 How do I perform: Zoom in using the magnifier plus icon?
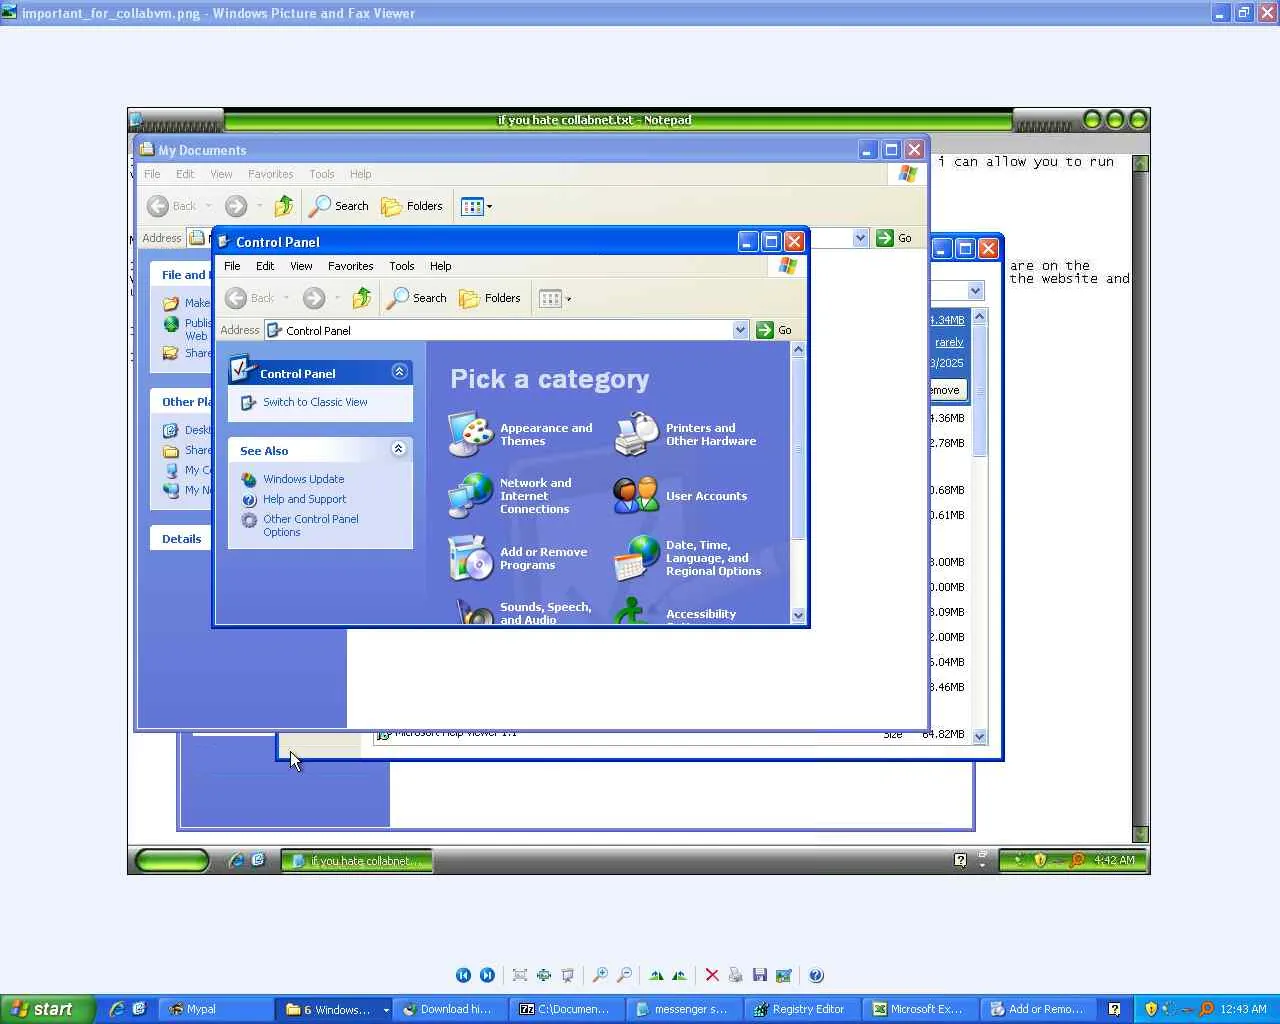pos(600,975)
